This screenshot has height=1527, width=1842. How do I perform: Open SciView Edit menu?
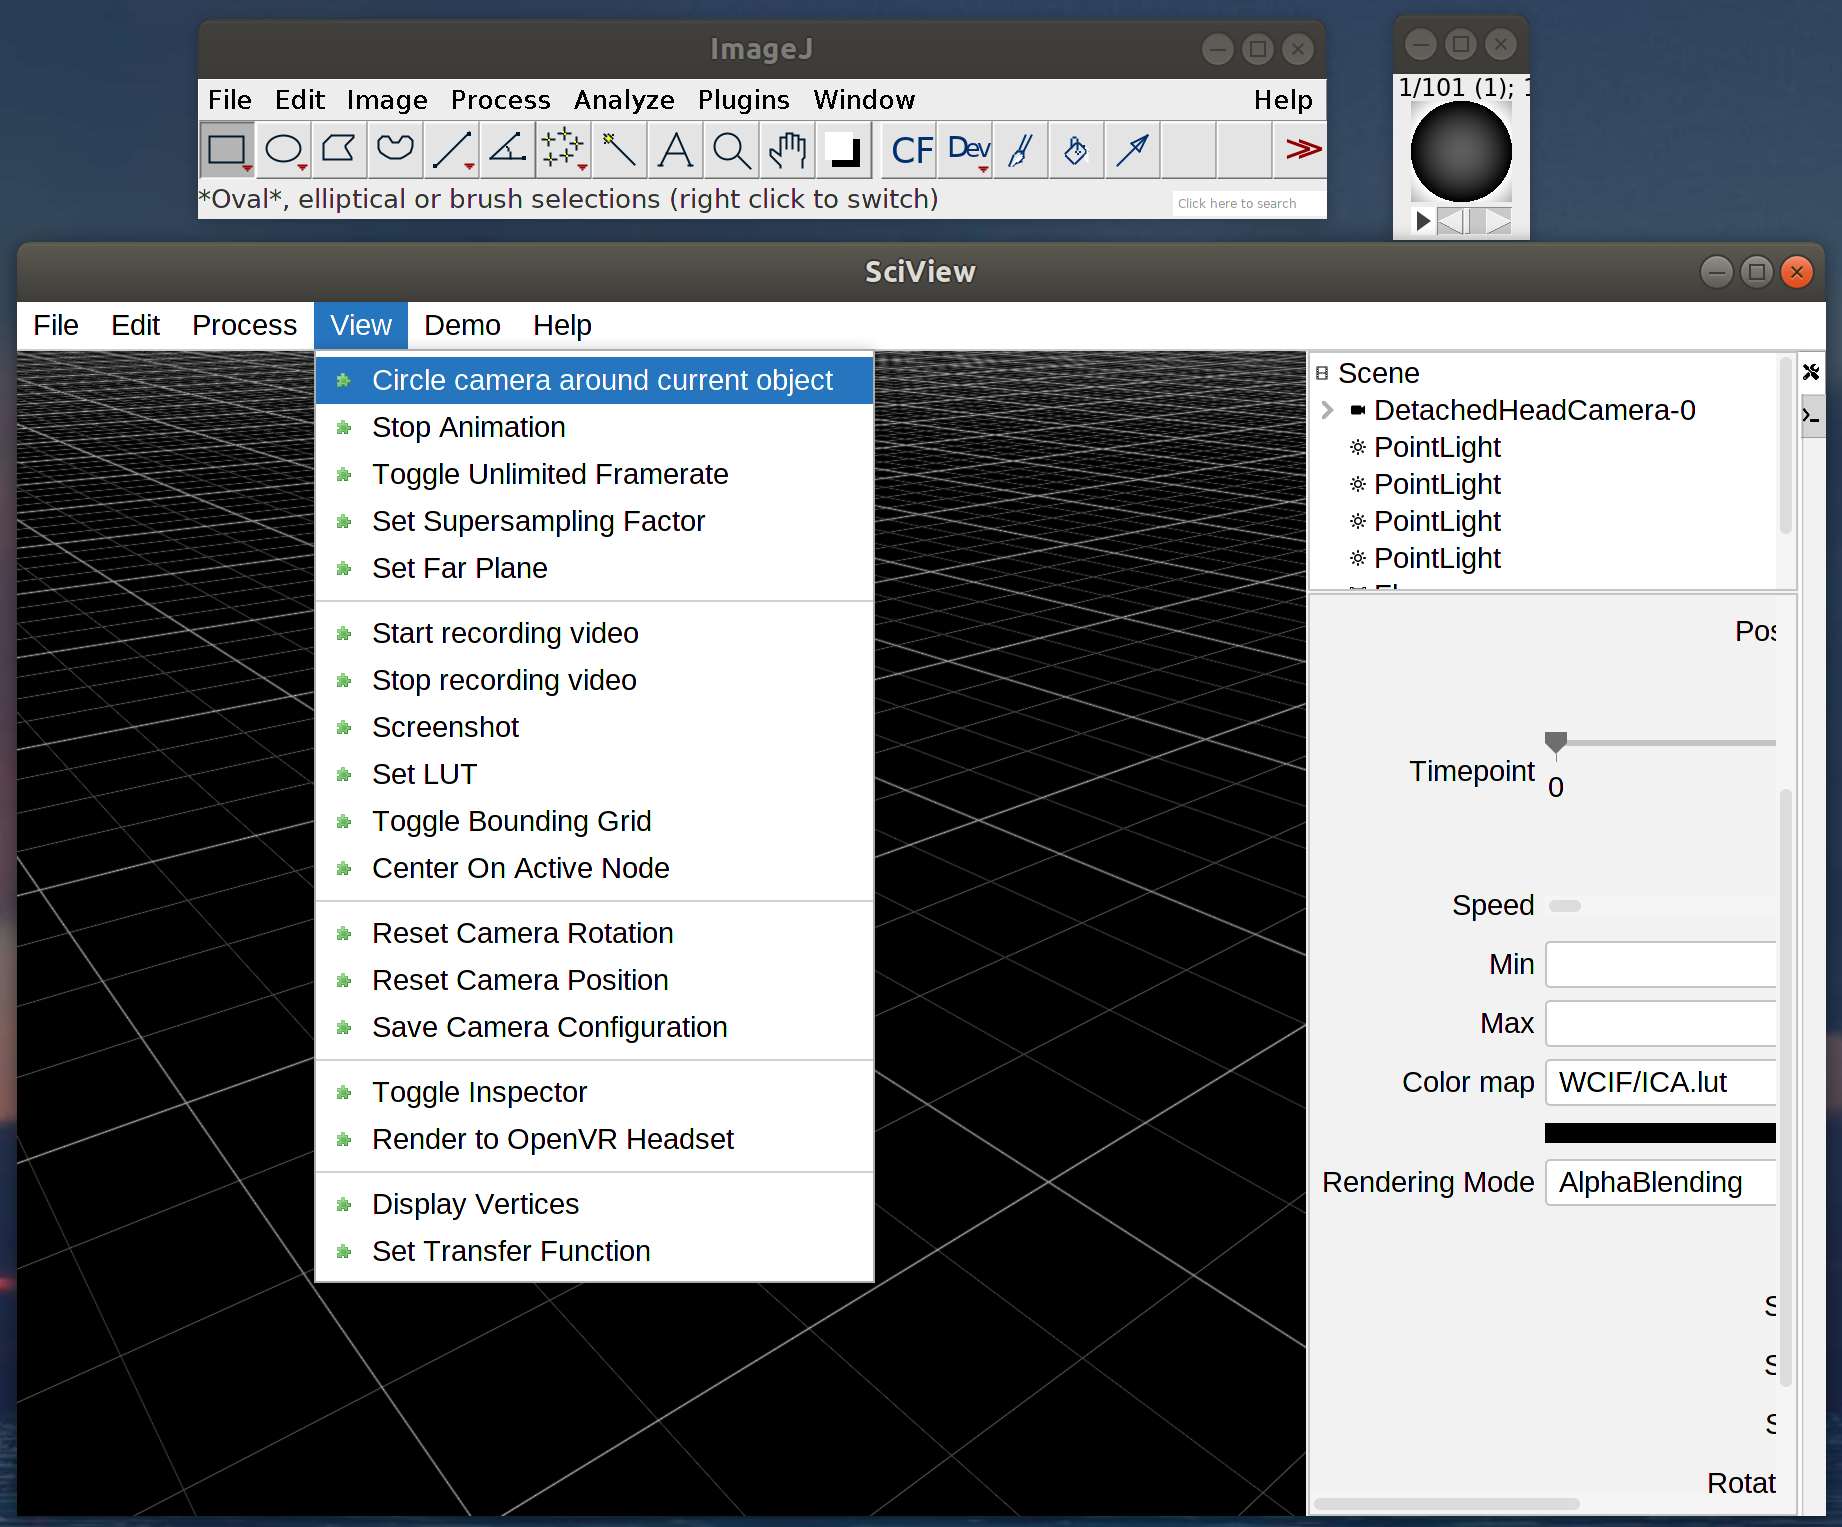point(135,326)
